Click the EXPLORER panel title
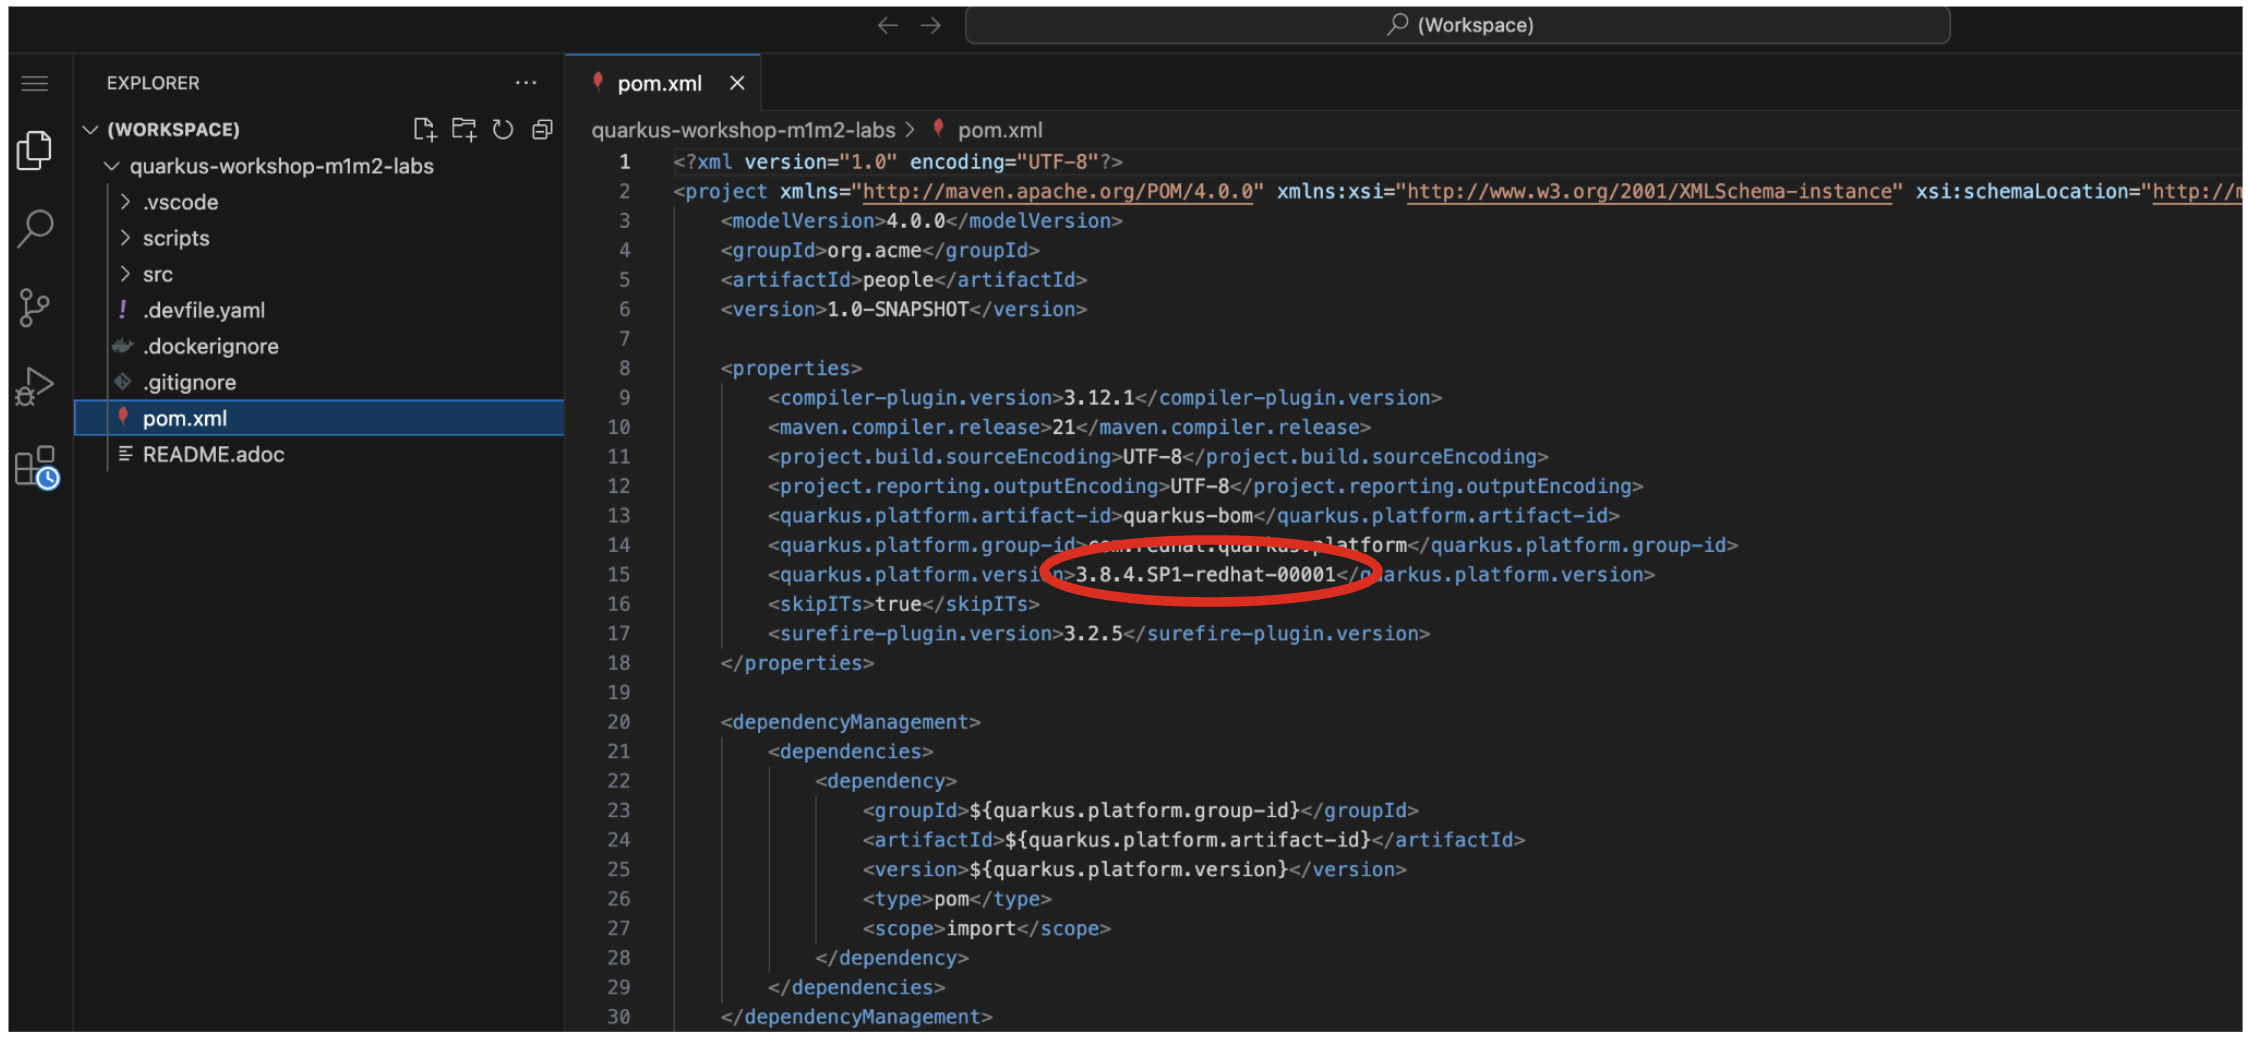This screenshot has width=2248, height=1038. (153, 83)
